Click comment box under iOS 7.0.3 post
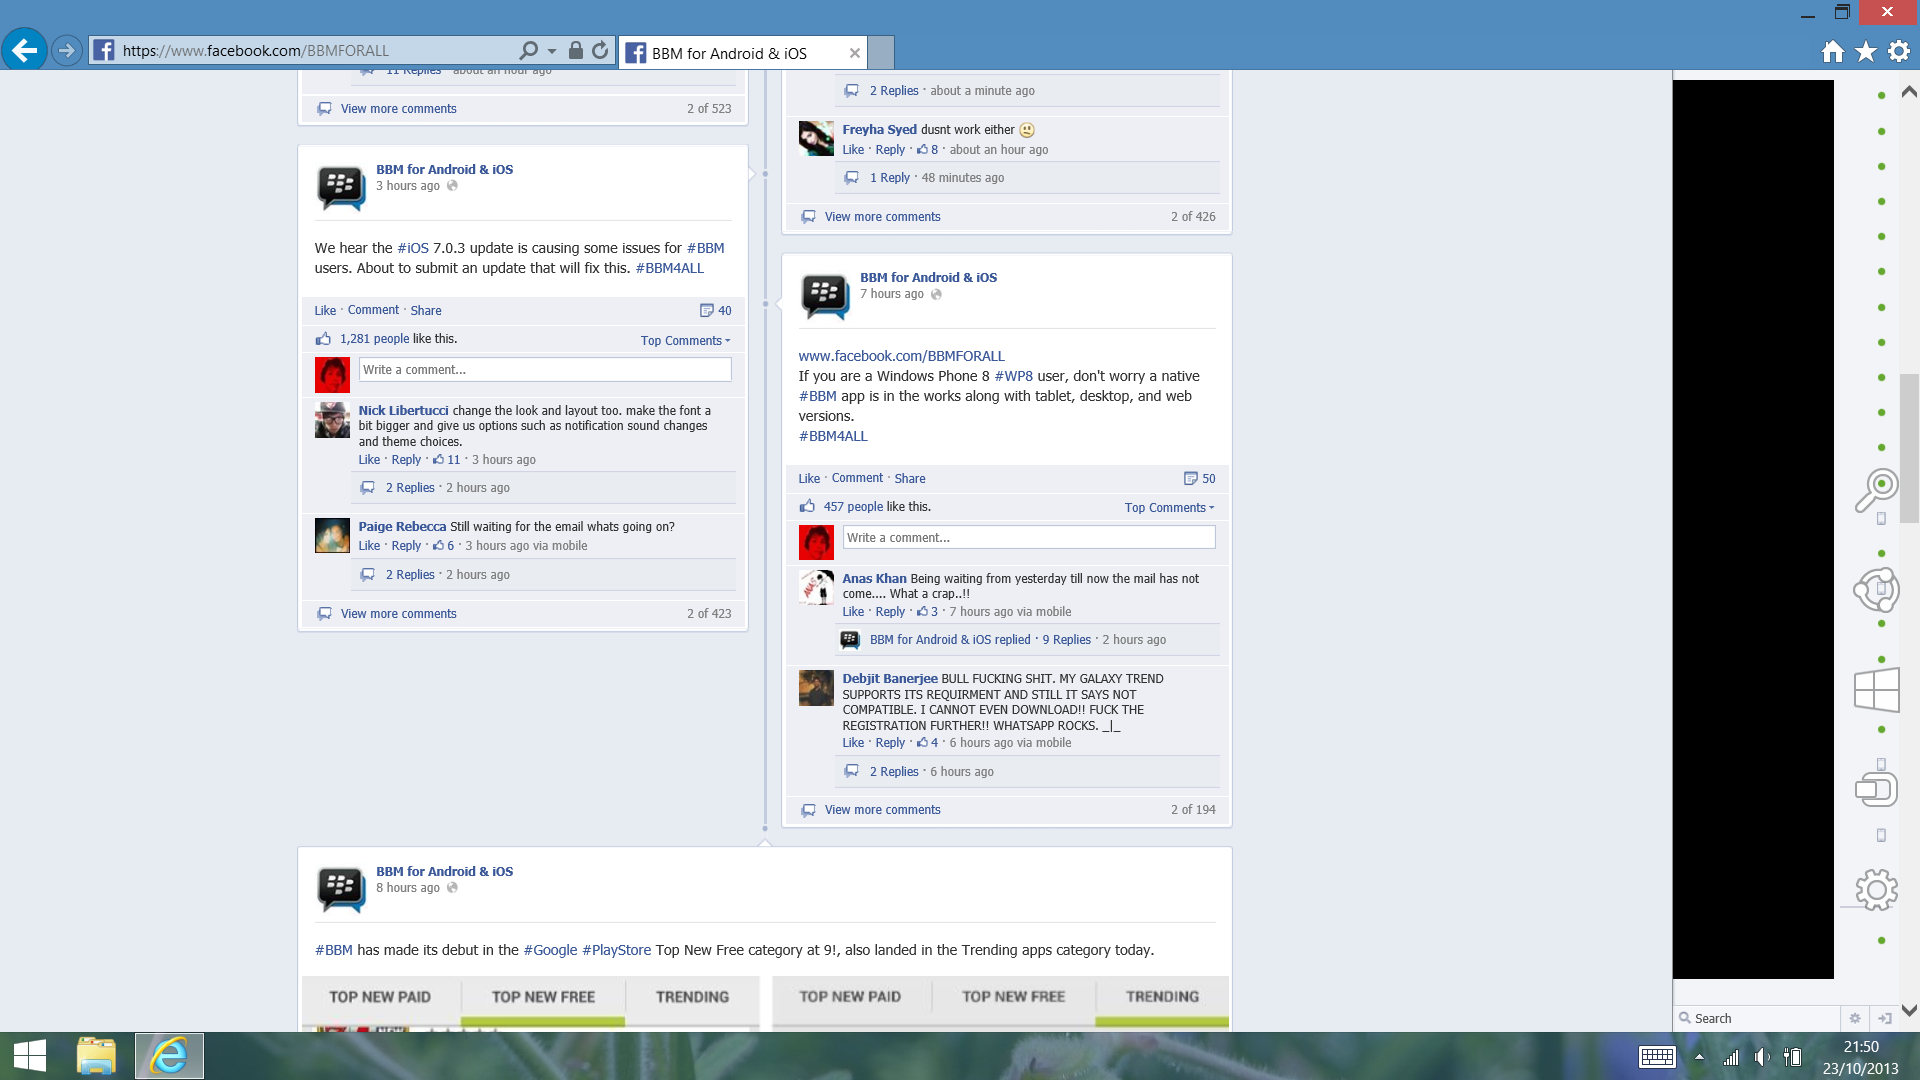 click(x=545, y=370)
